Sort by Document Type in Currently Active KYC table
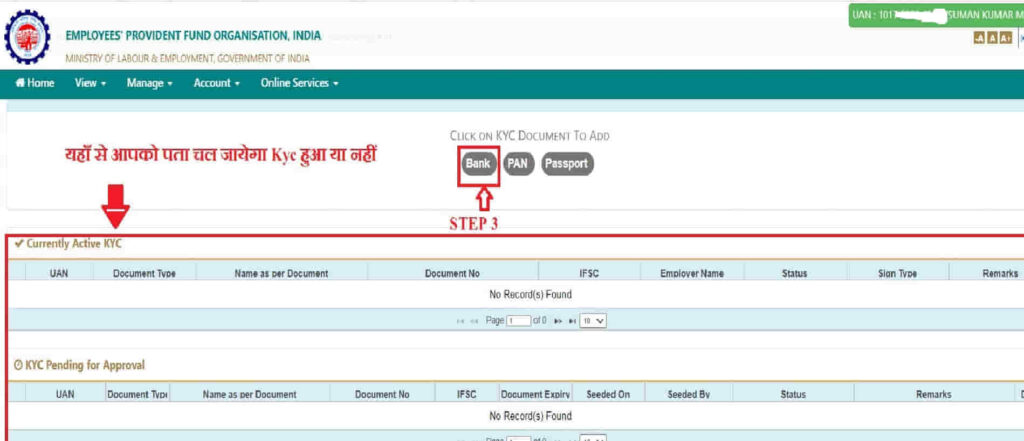The image size is (1024, 441). click(144, 274)
